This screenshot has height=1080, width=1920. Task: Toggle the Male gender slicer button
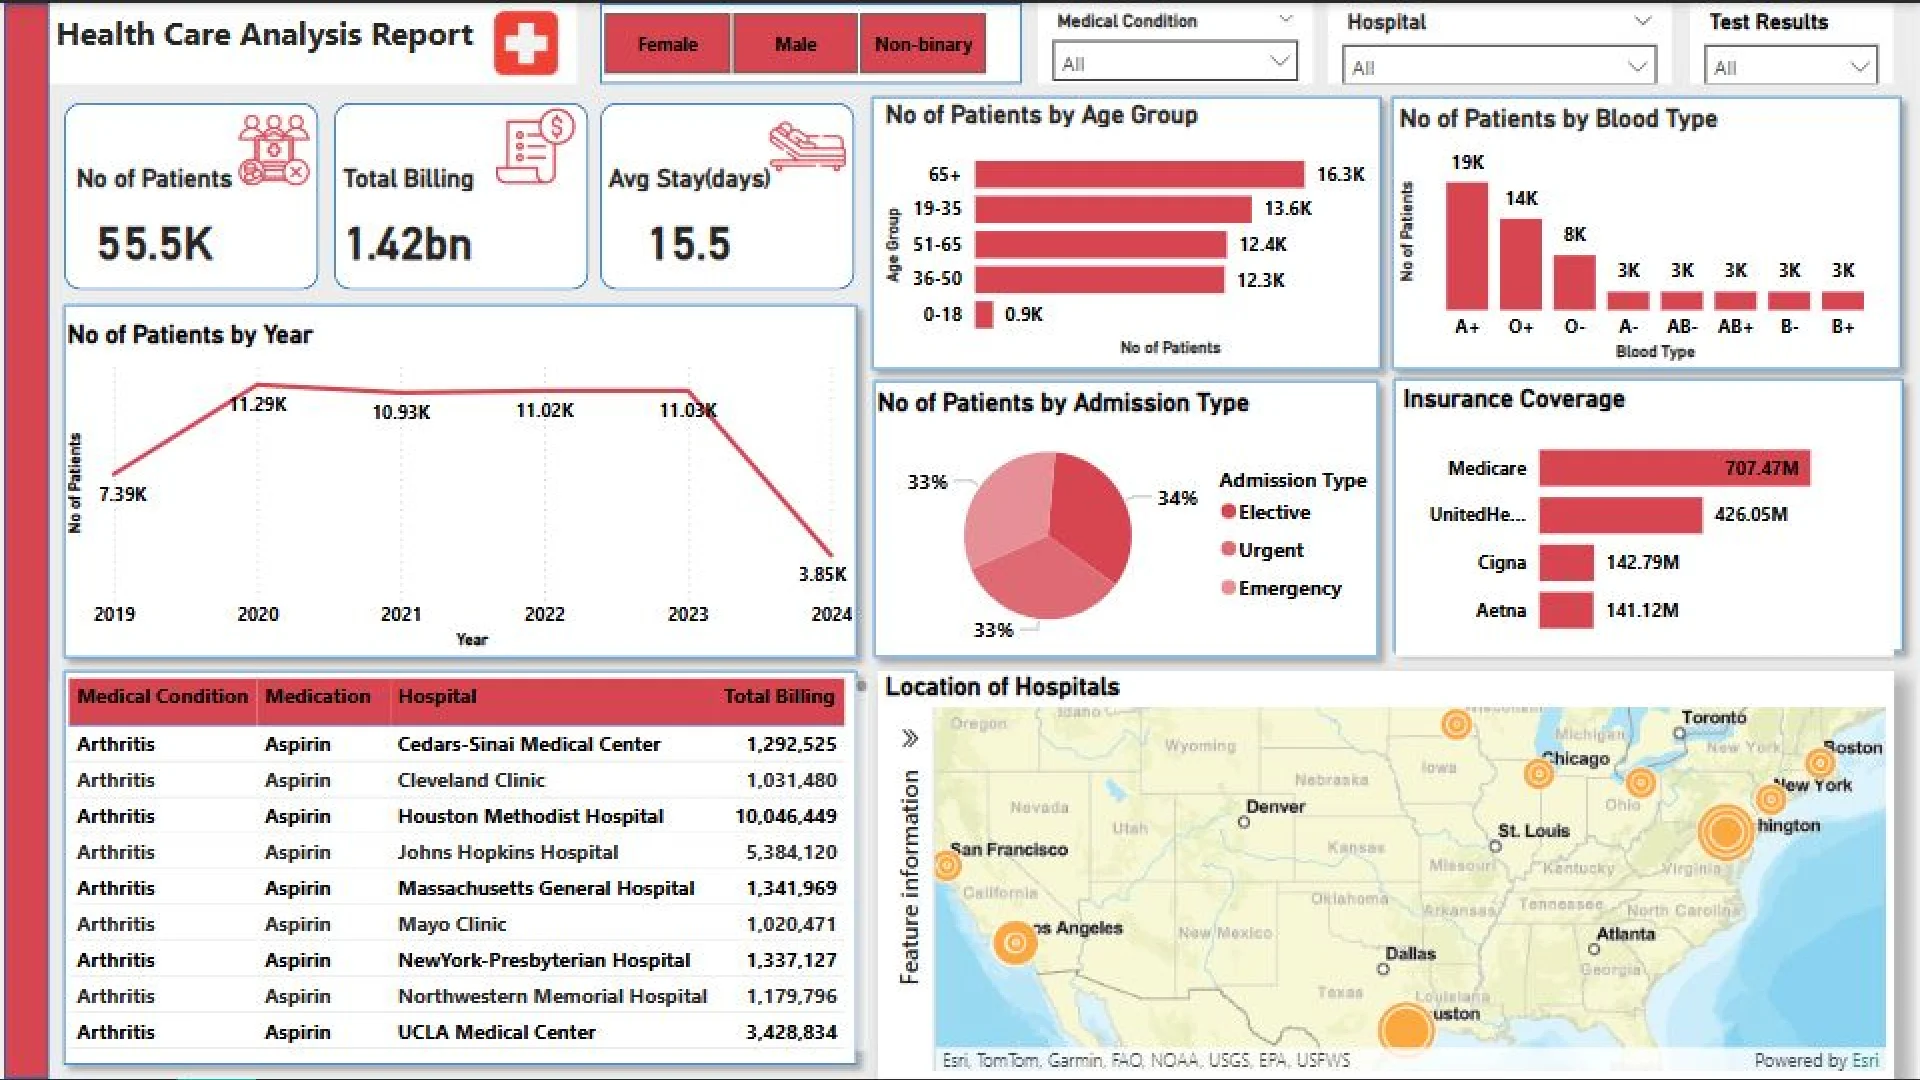795,45
